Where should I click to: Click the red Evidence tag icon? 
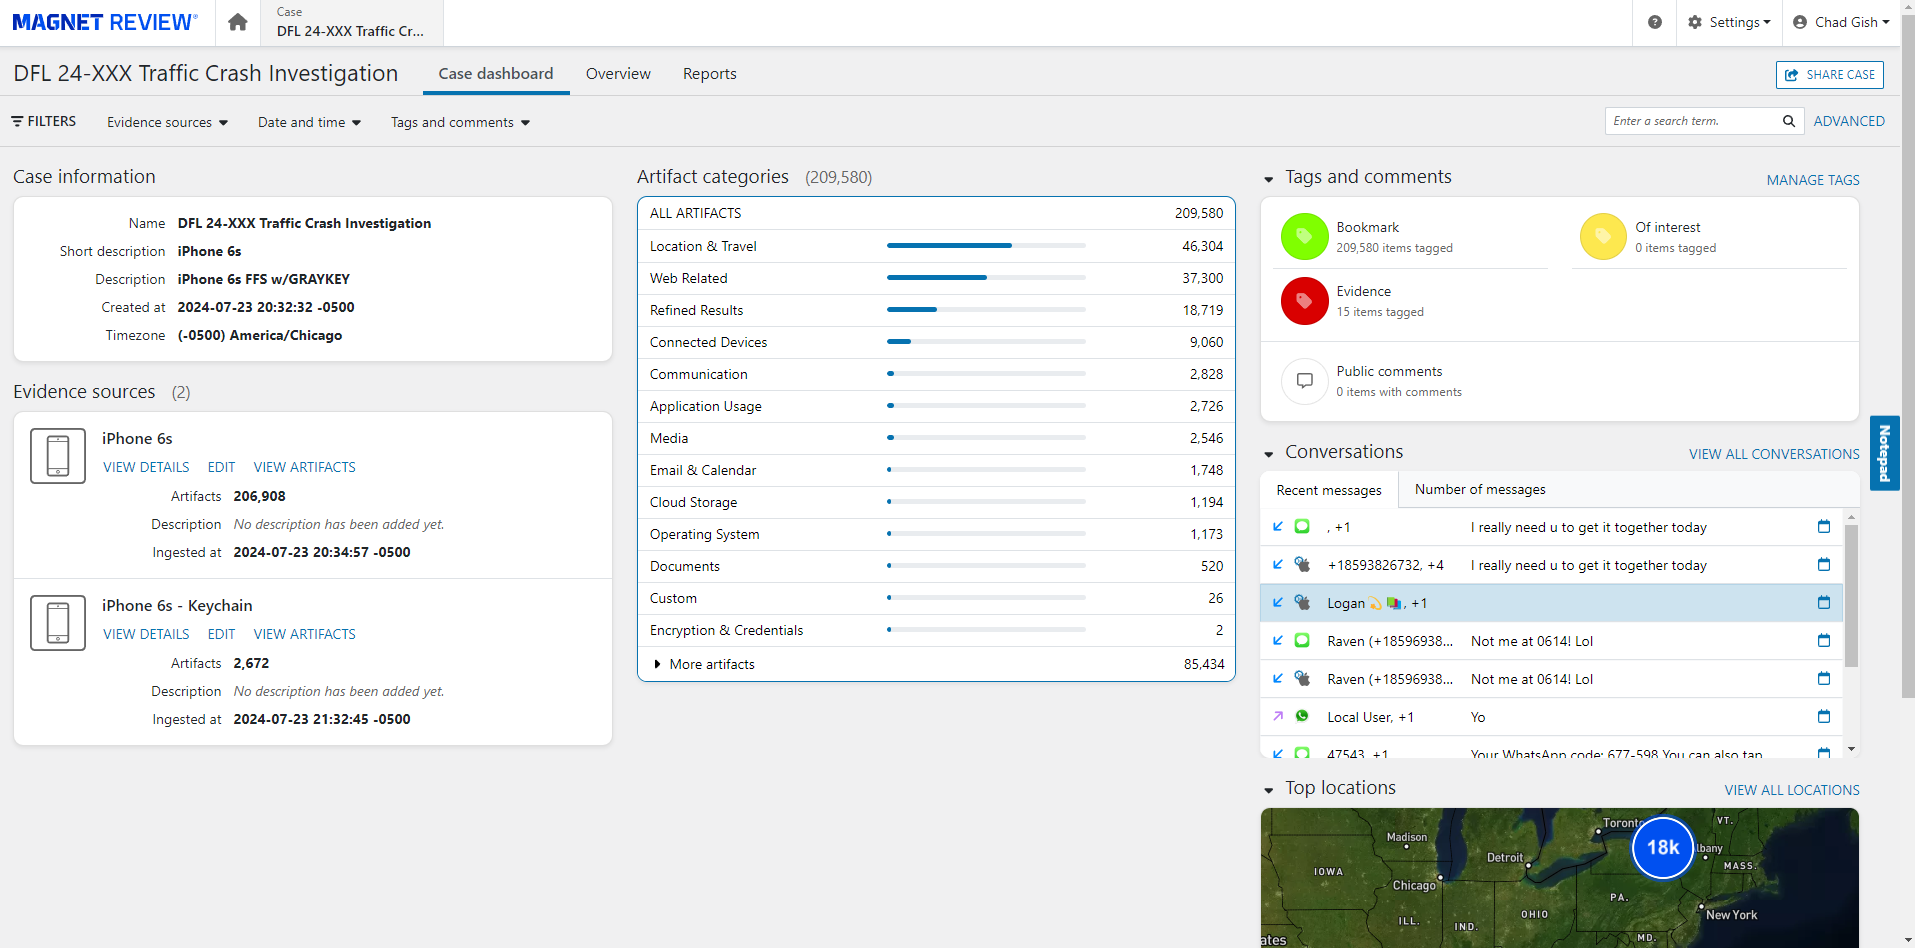tap(1304, 301)
